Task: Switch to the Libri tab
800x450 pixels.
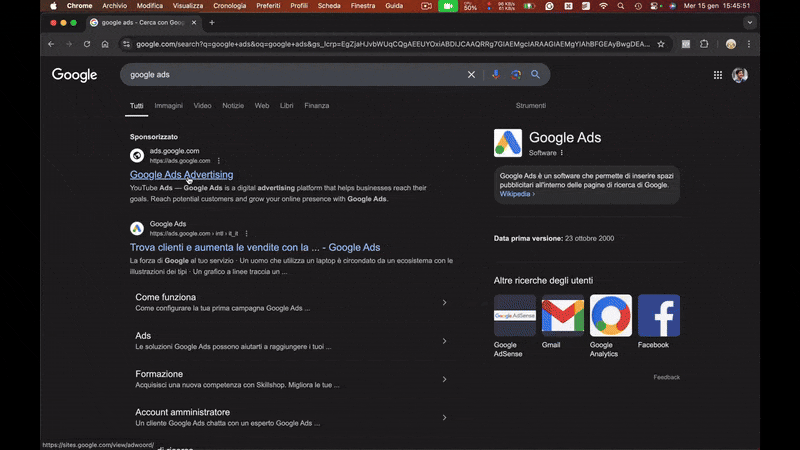Action: click(286, 106)
